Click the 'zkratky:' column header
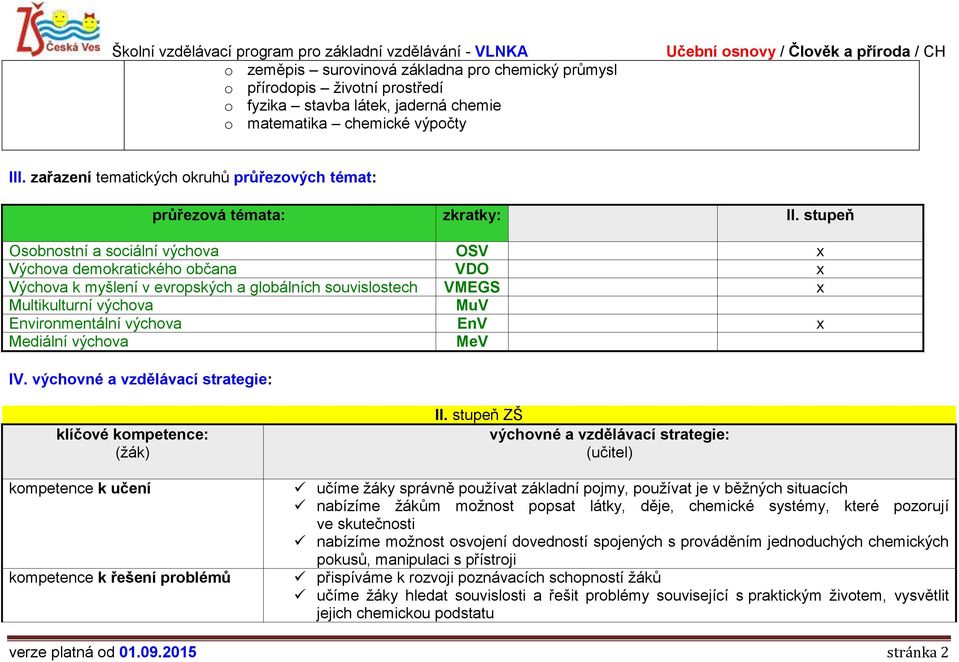The image size is (959, 662). point(472,223)
